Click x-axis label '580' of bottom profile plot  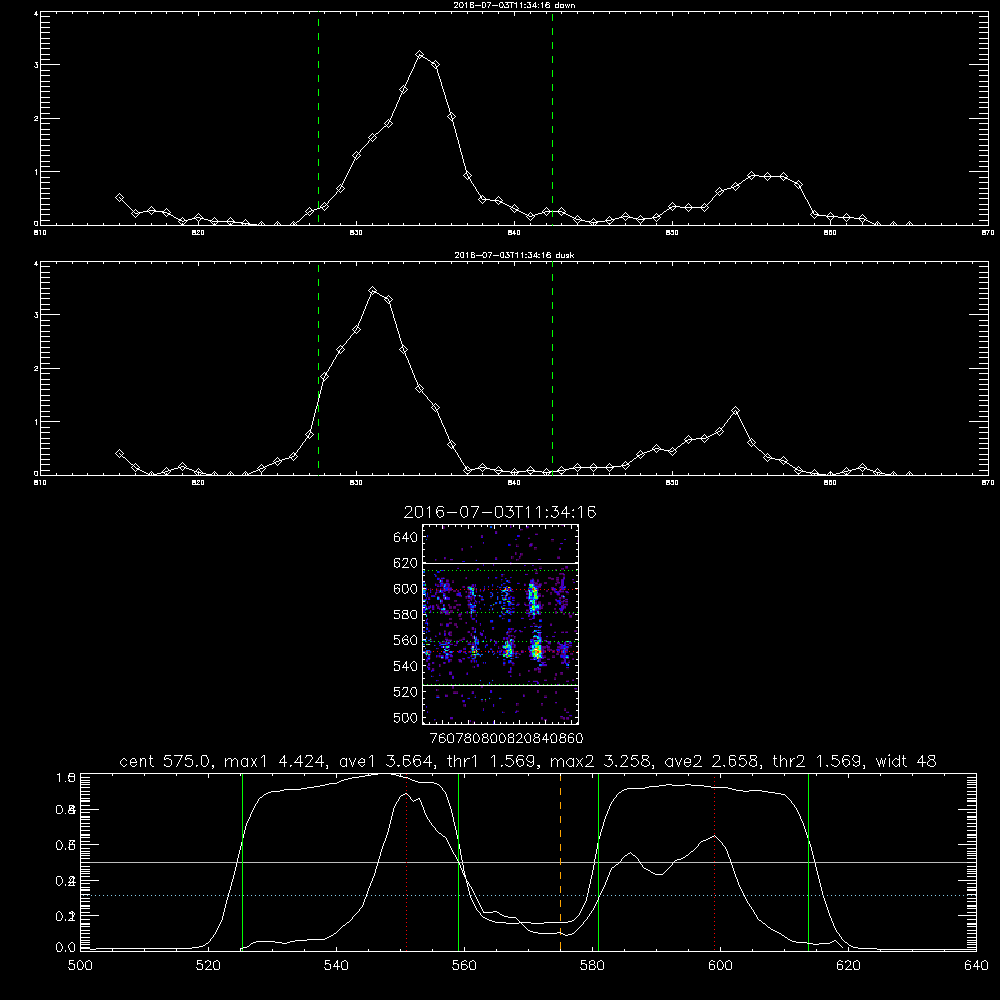coord(592,966)
